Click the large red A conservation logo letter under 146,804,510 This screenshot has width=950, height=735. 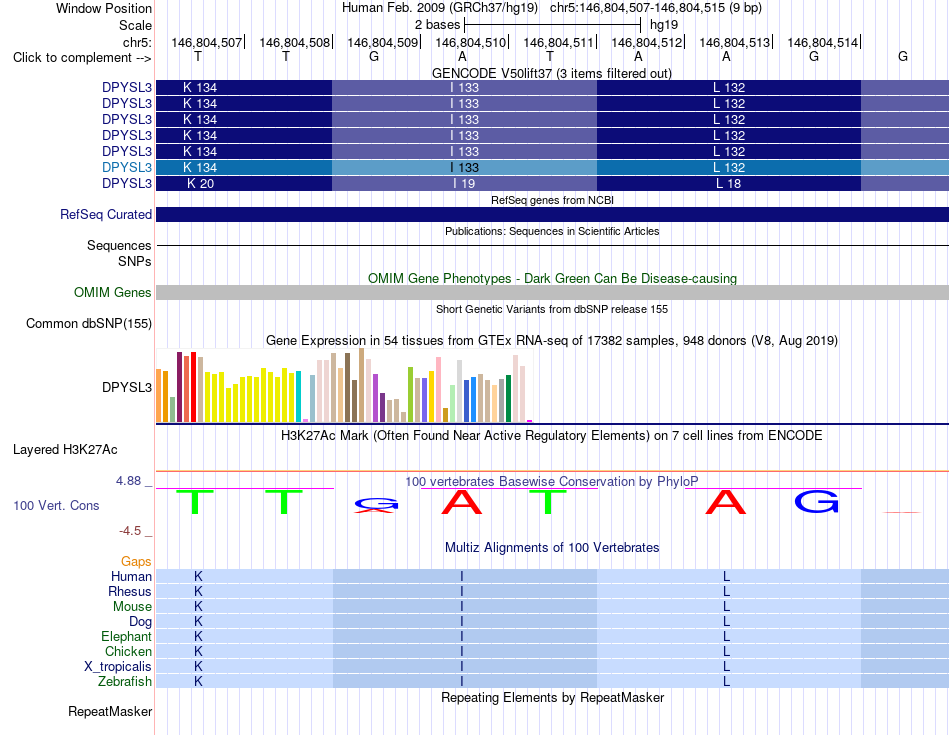pos(462,502)
